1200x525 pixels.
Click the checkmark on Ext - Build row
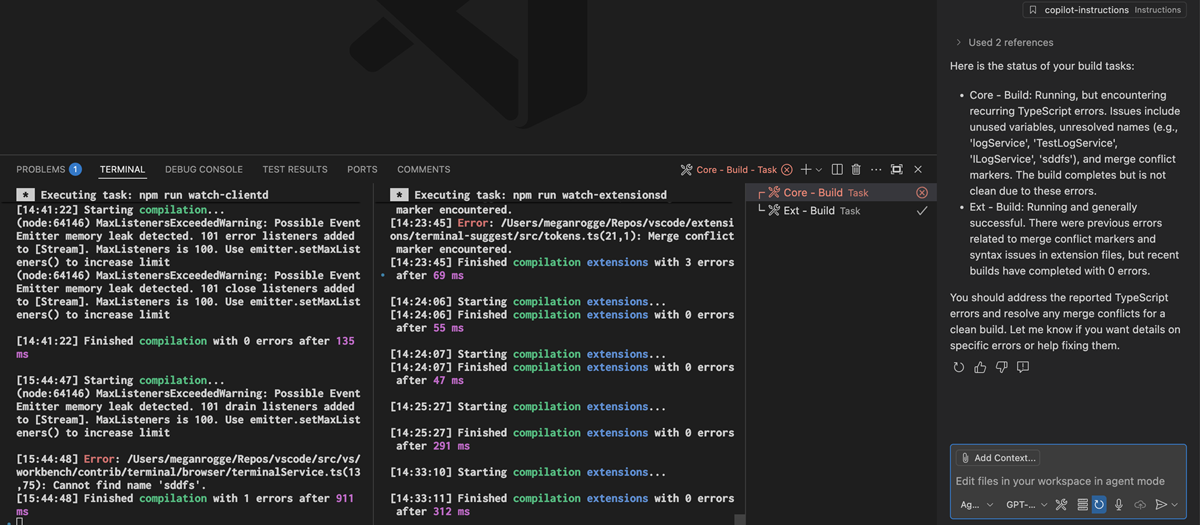[922, 211]
